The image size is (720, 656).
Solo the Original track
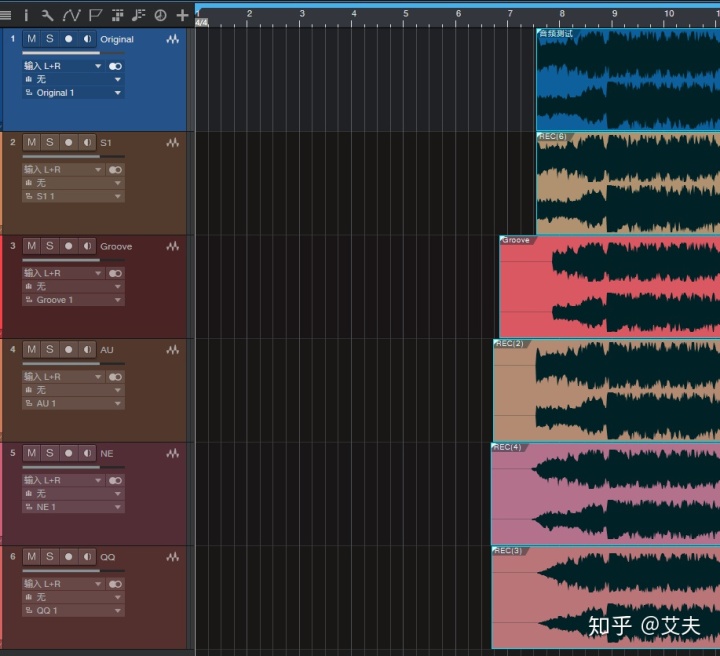[x=50, y=39]
